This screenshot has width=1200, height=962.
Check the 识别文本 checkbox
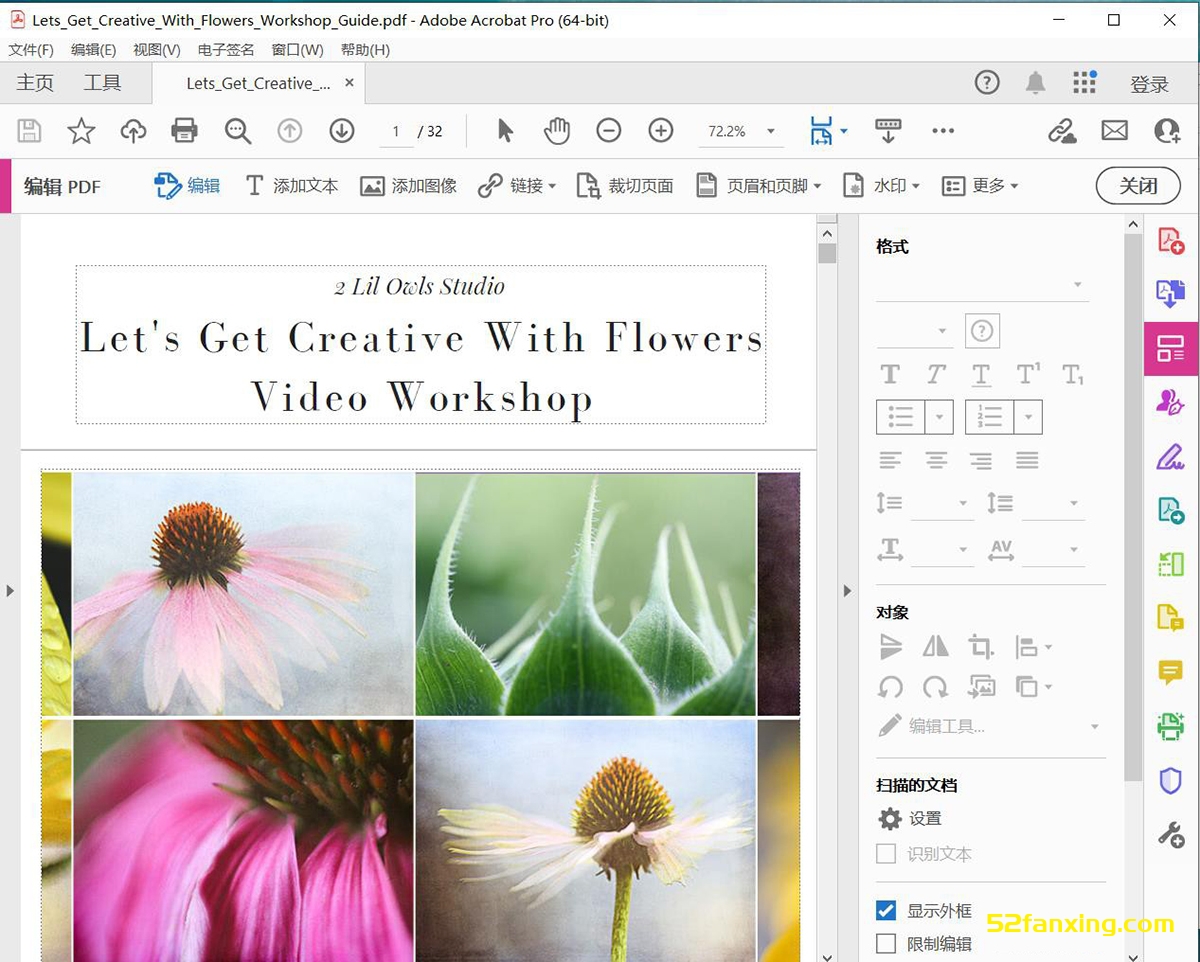886,854
